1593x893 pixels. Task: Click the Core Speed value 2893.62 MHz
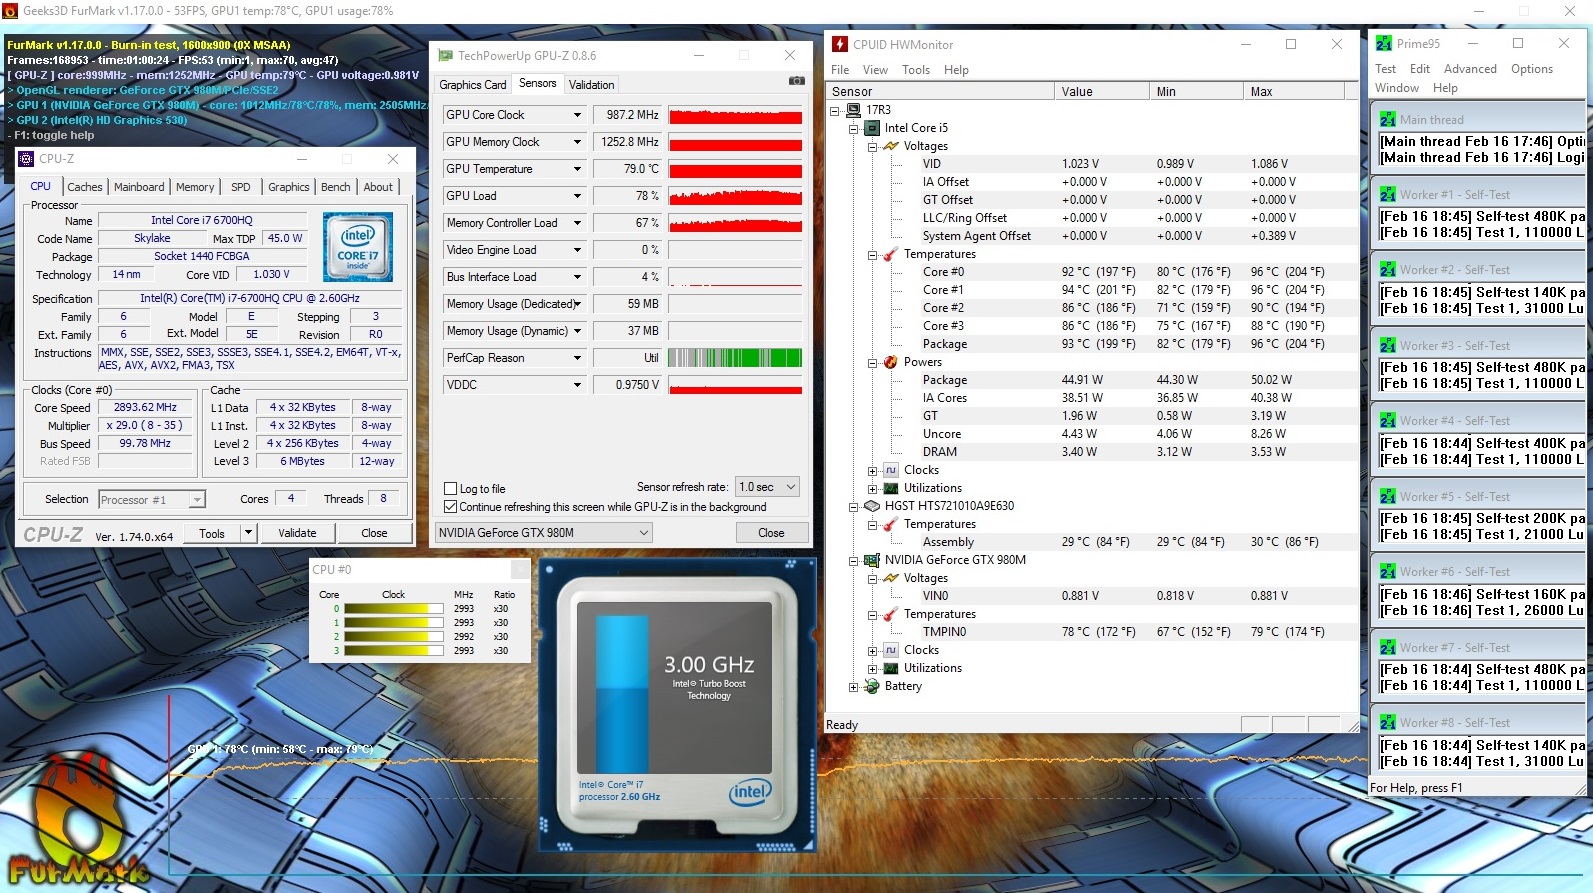145,408
